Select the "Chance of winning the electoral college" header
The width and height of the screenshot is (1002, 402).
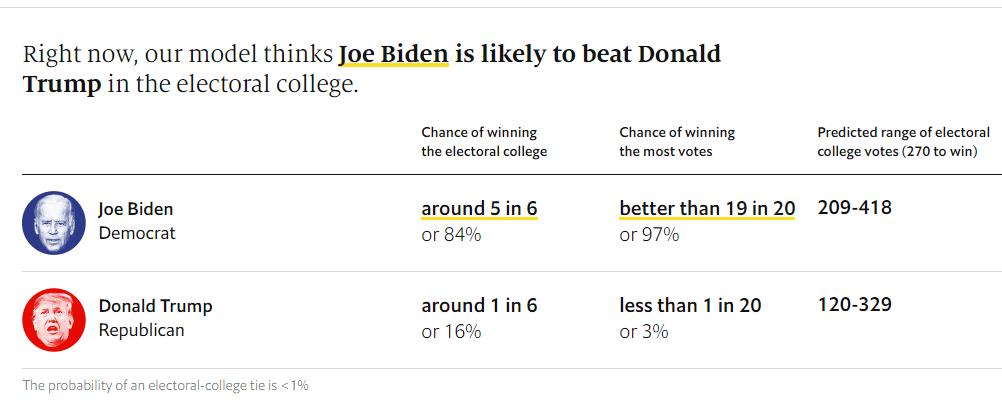(484, 142)
